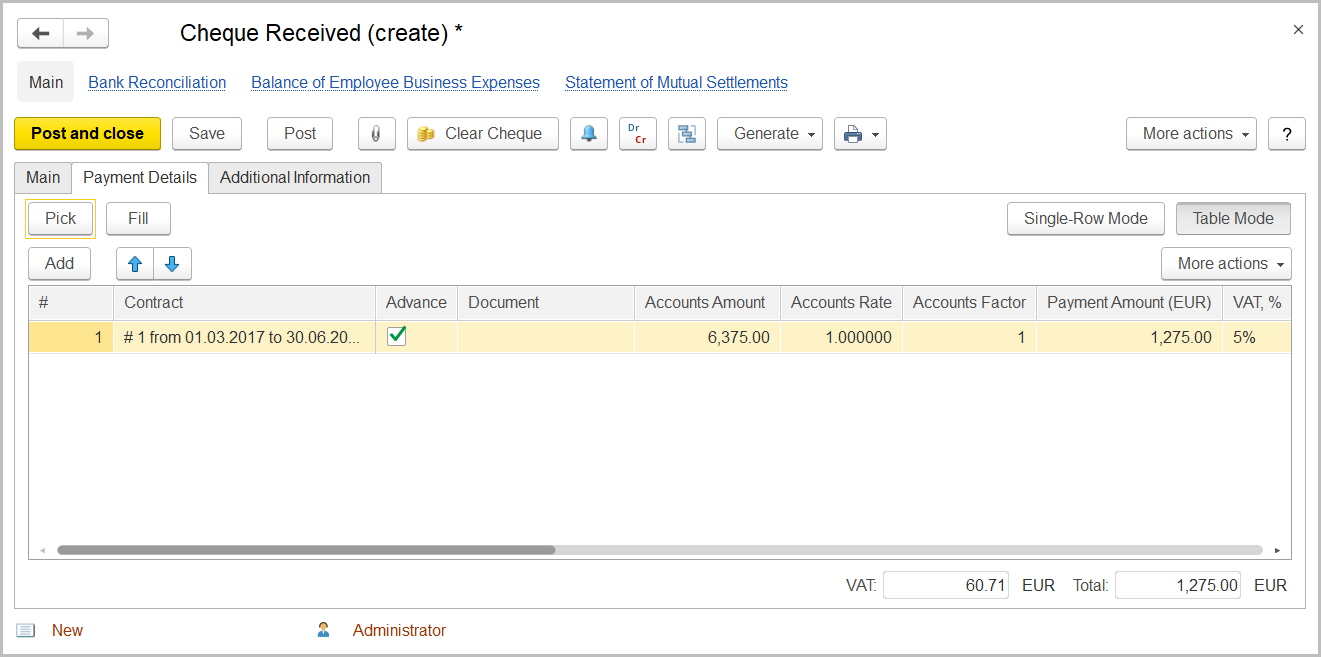Enable Table Mode view
The width and height of the screenshot is (1321, 657).
(x=1233, y=218)
